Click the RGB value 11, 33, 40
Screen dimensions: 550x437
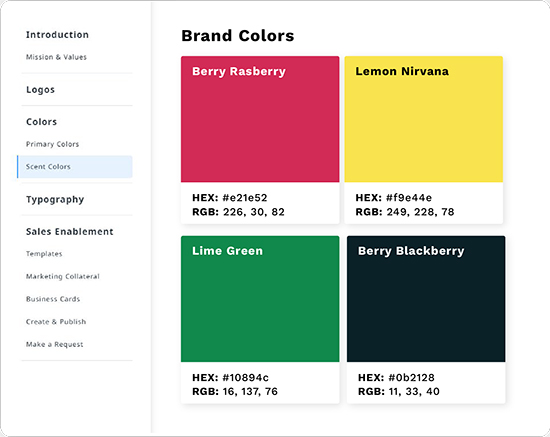click(x=414, y=391)
